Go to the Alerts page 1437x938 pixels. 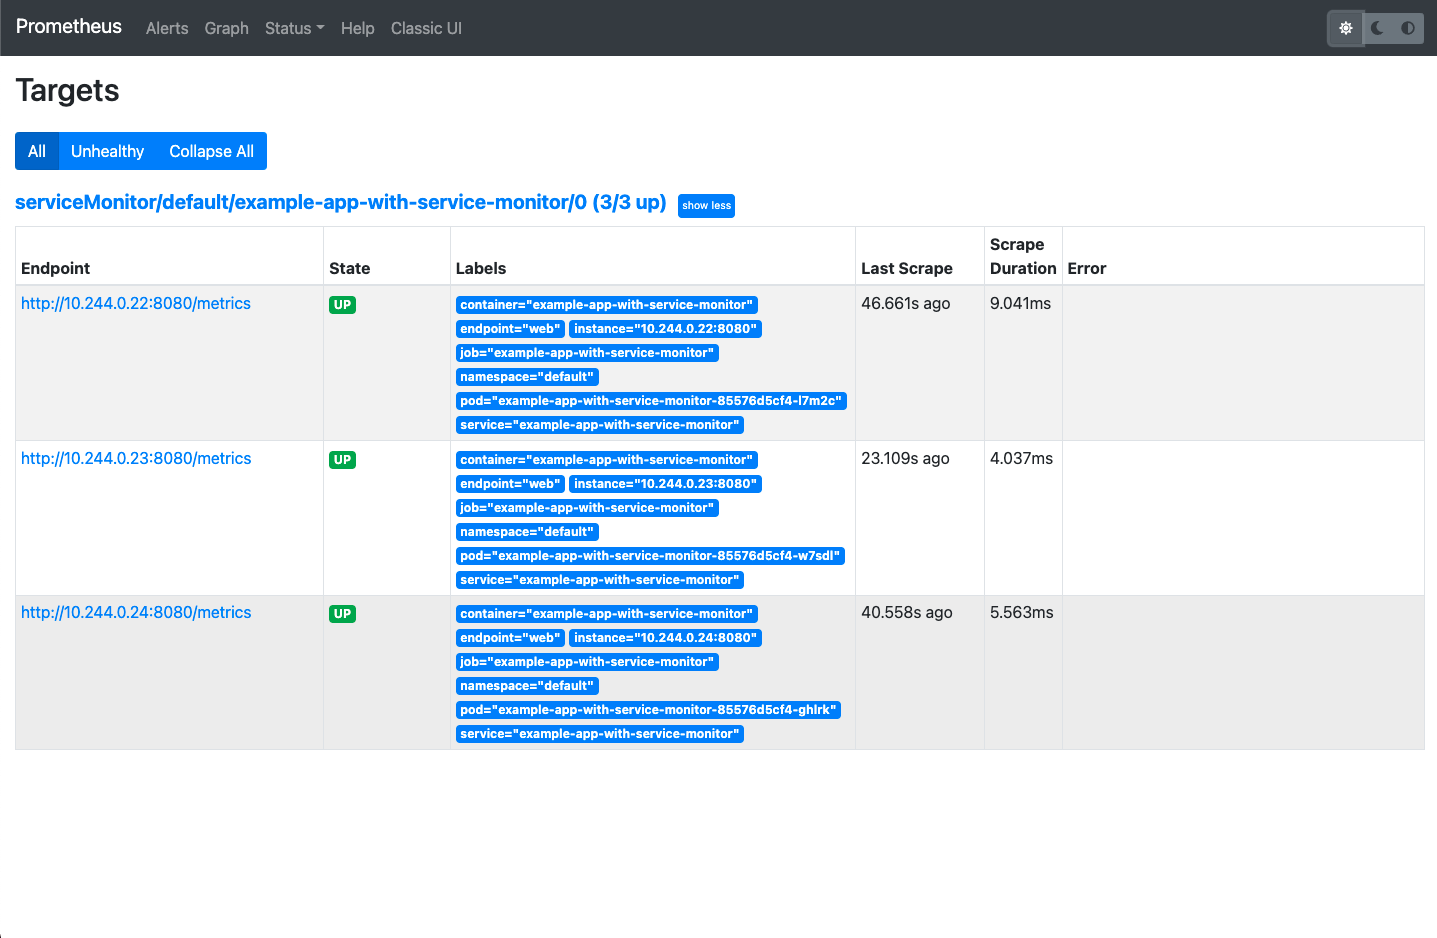pyautogui.click(x=167, y=28)
